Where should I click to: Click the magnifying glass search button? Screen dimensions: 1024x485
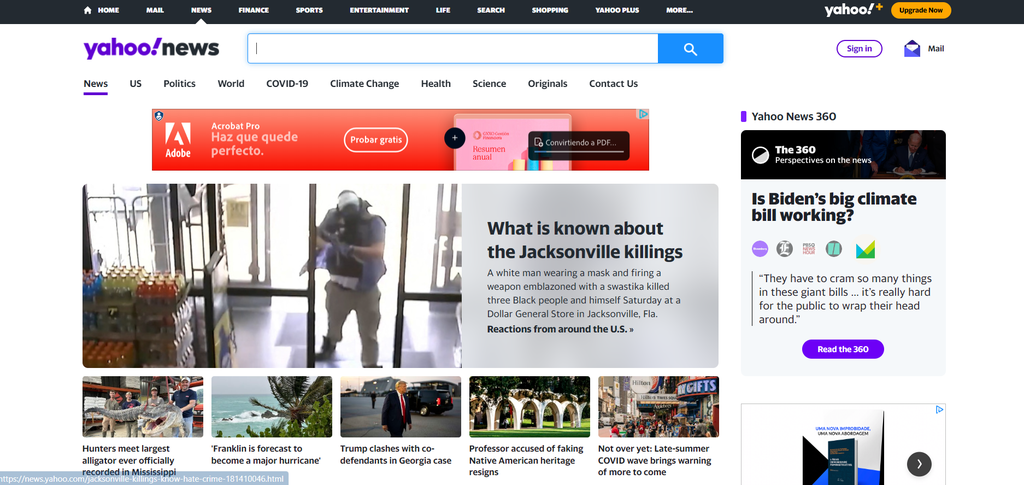[690, 49]
